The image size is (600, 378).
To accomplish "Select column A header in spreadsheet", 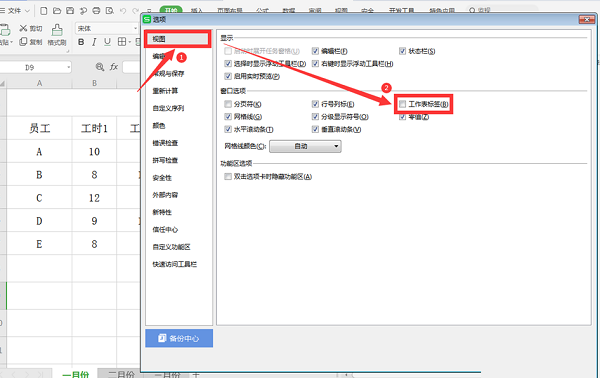I will [x=39, y=83].
